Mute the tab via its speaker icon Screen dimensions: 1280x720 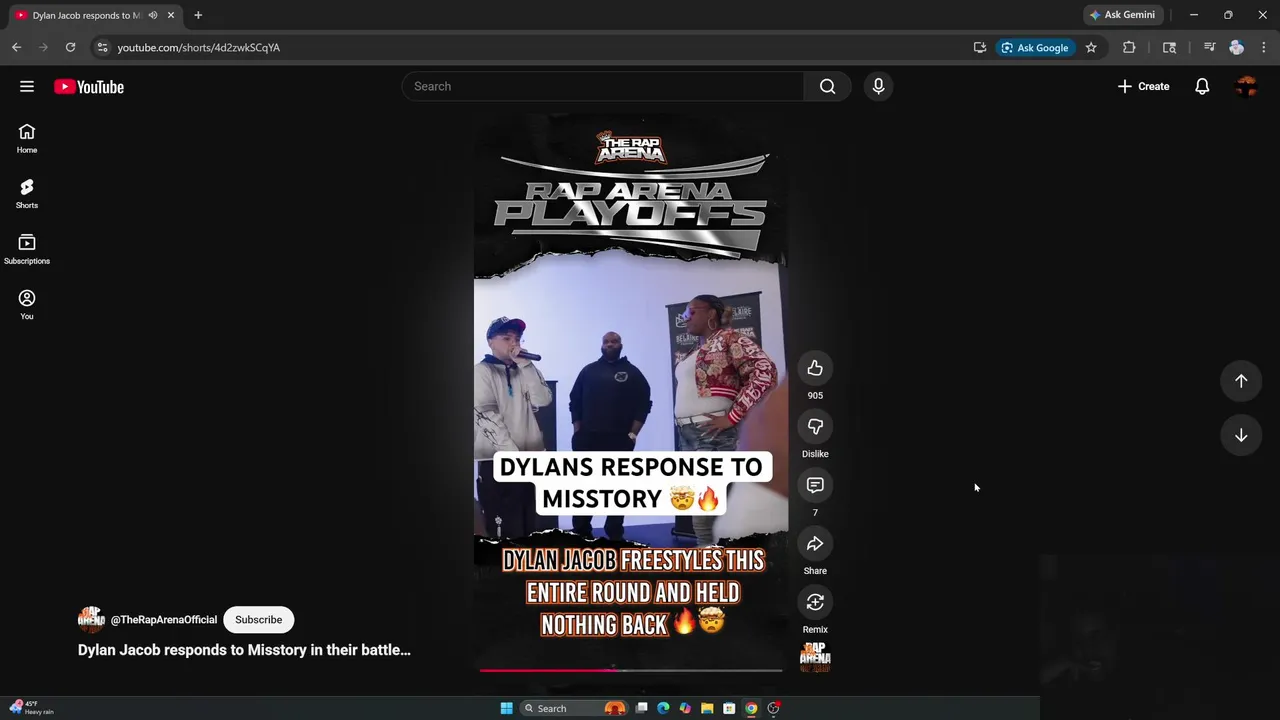153,15
